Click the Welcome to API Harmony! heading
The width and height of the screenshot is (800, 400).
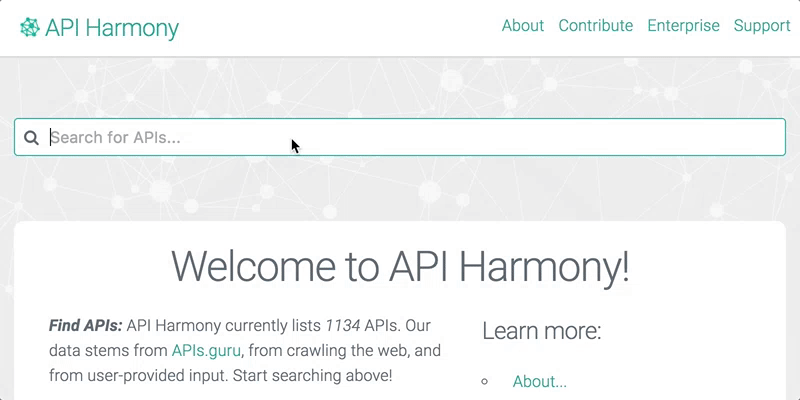point(400,266)
